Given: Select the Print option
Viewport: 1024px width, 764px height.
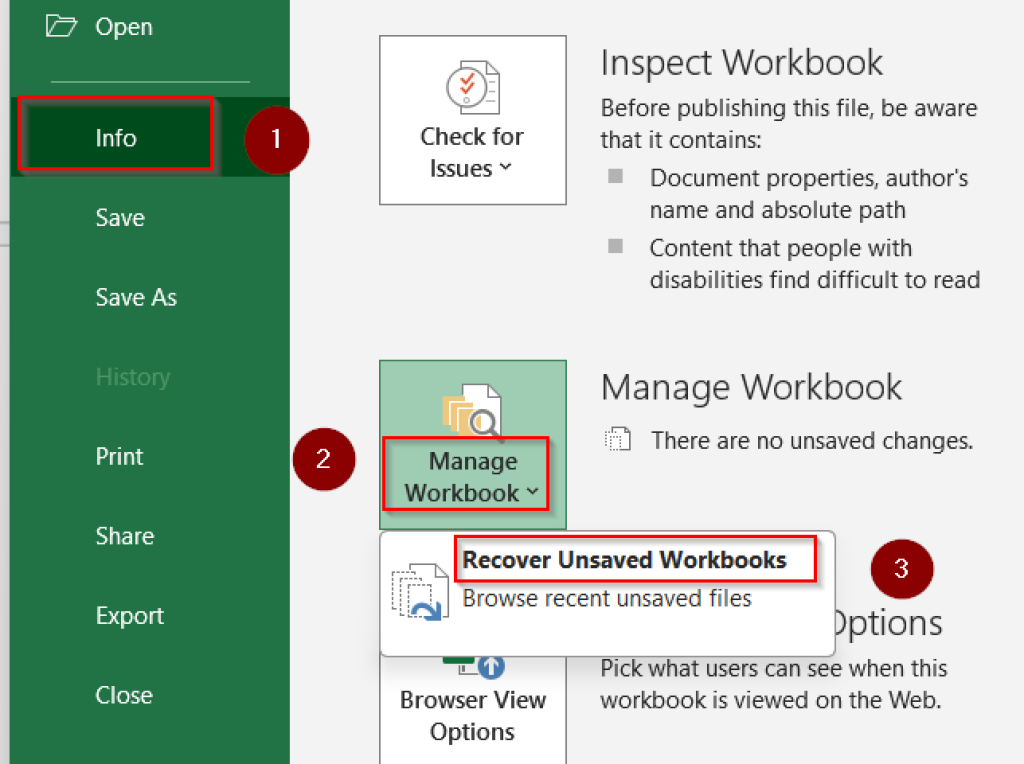Looking at the screenshot, I should pyautogui.click(x=119, y=456).
